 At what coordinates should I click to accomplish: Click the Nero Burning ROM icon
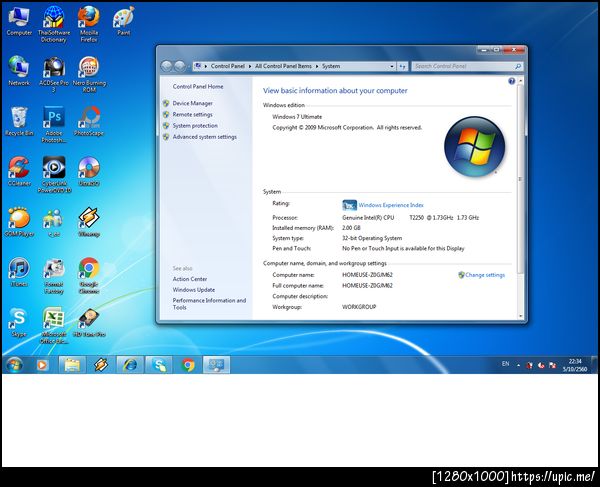(89, 75)
